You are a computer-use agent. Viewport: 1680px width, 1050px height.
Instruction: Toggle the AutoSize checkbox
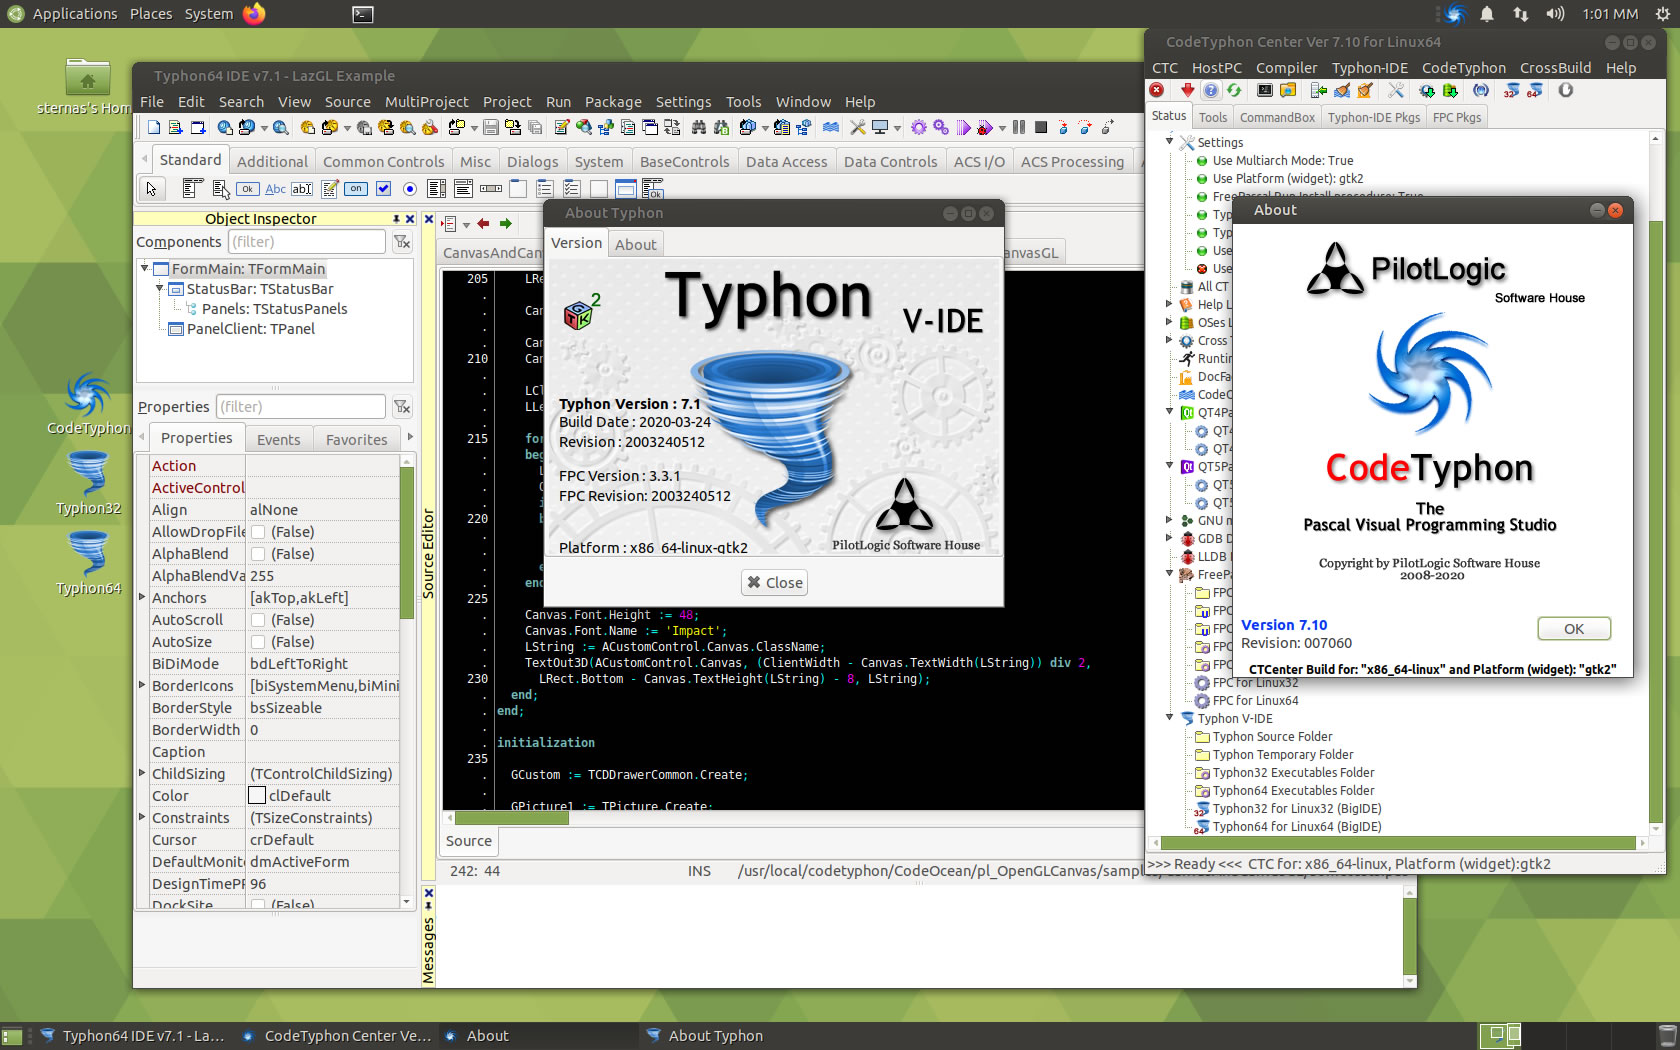coord(258,642)
